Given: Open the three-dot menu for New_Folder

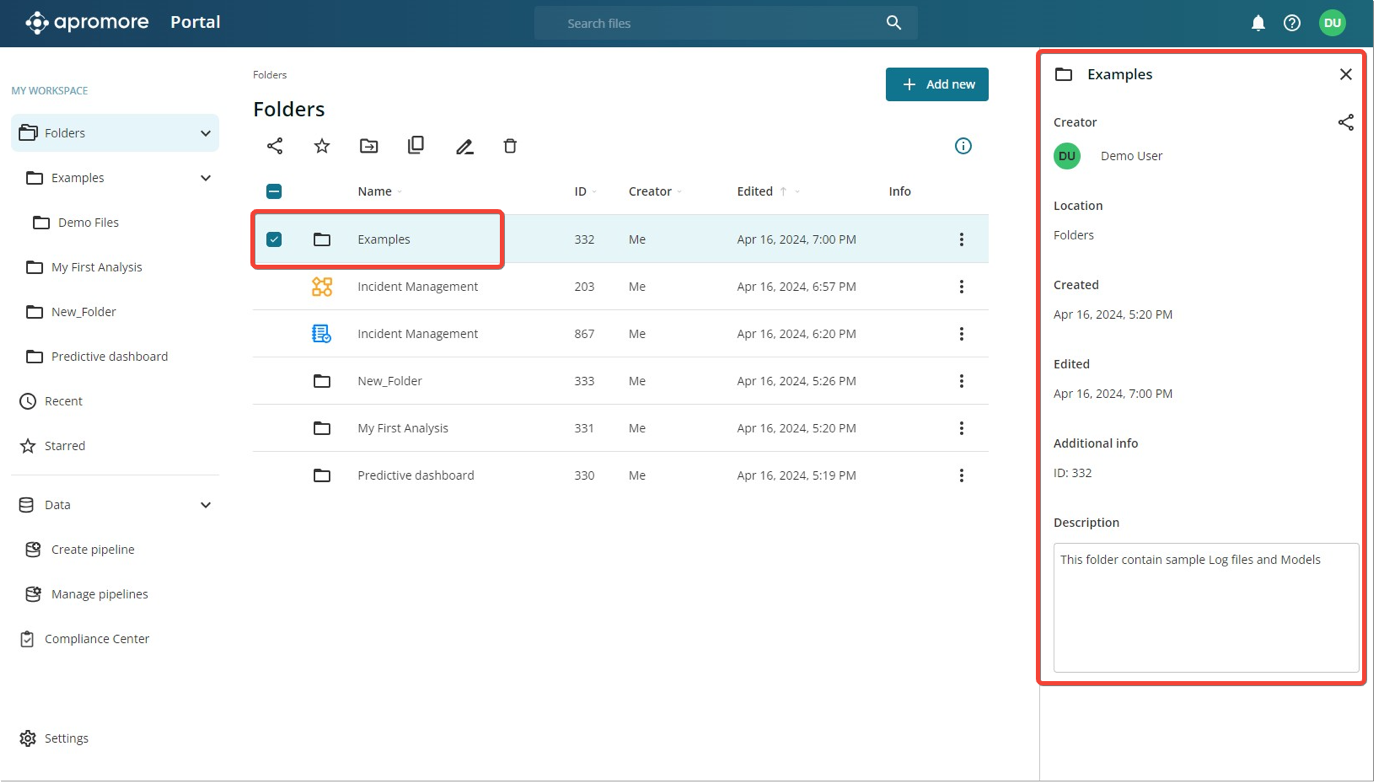Looking at the screenshot, I should click(961, 381).
